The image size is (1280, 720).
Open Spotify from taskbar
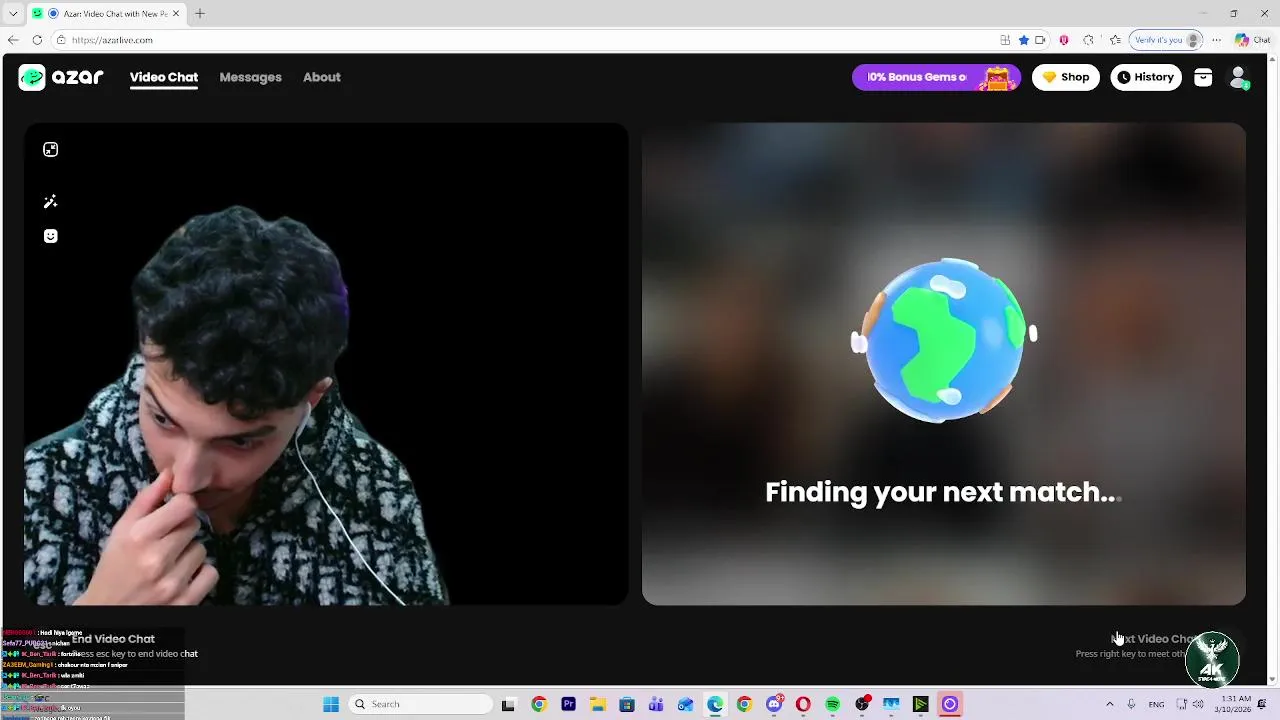(x=833, y=704)
